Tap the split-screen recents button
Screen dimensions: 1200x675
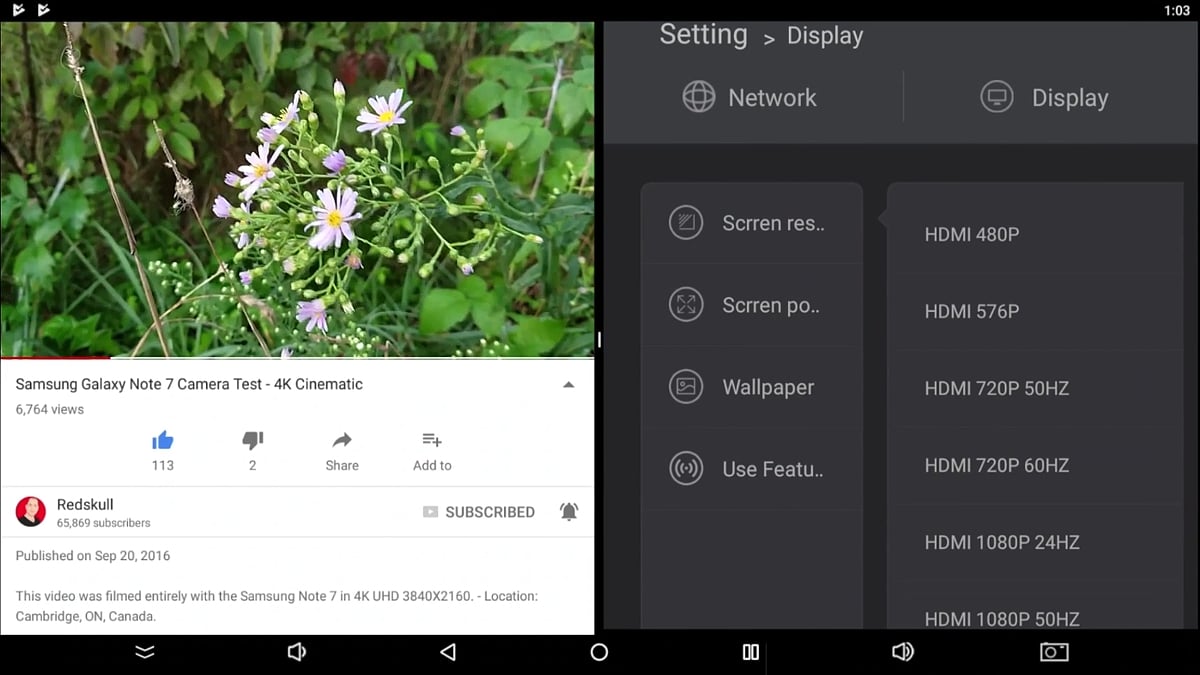[751, 652]
